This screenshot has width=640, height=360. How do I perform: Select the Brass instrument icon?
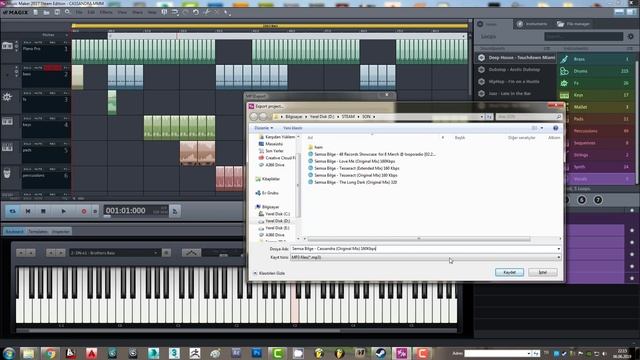(x=564, y=59)
